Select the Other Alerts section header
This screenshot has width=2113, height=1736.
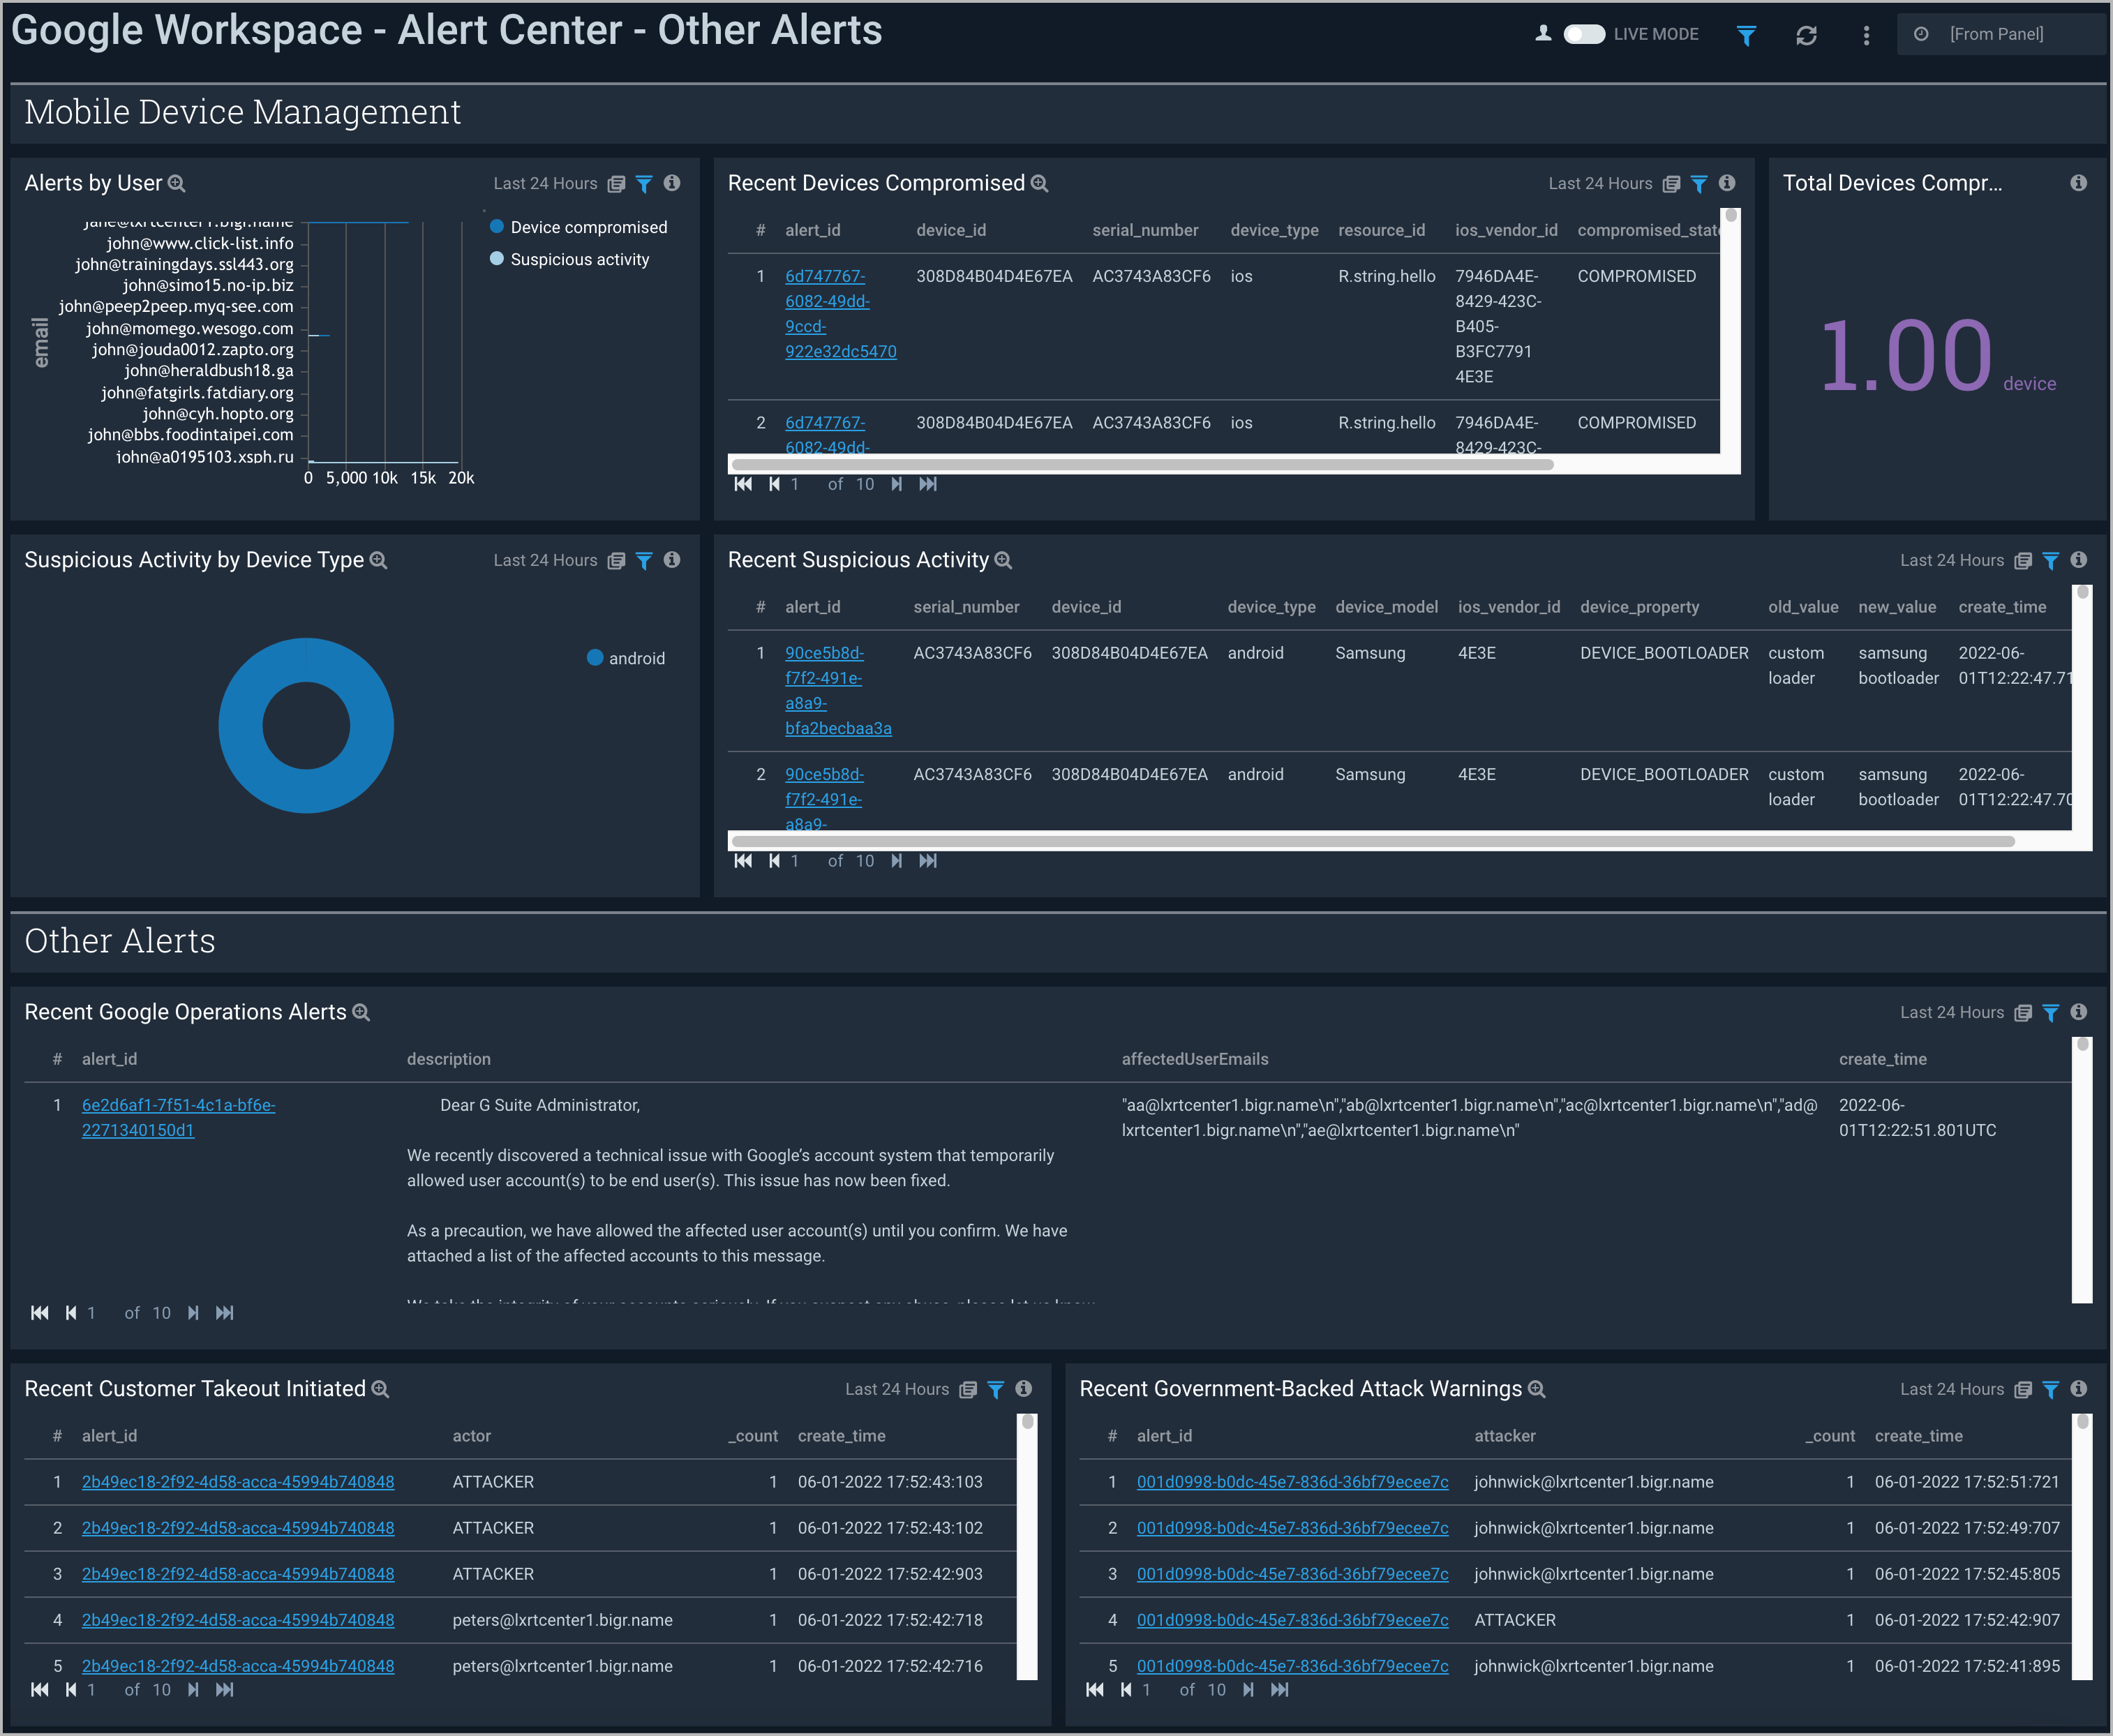[121, 941]
